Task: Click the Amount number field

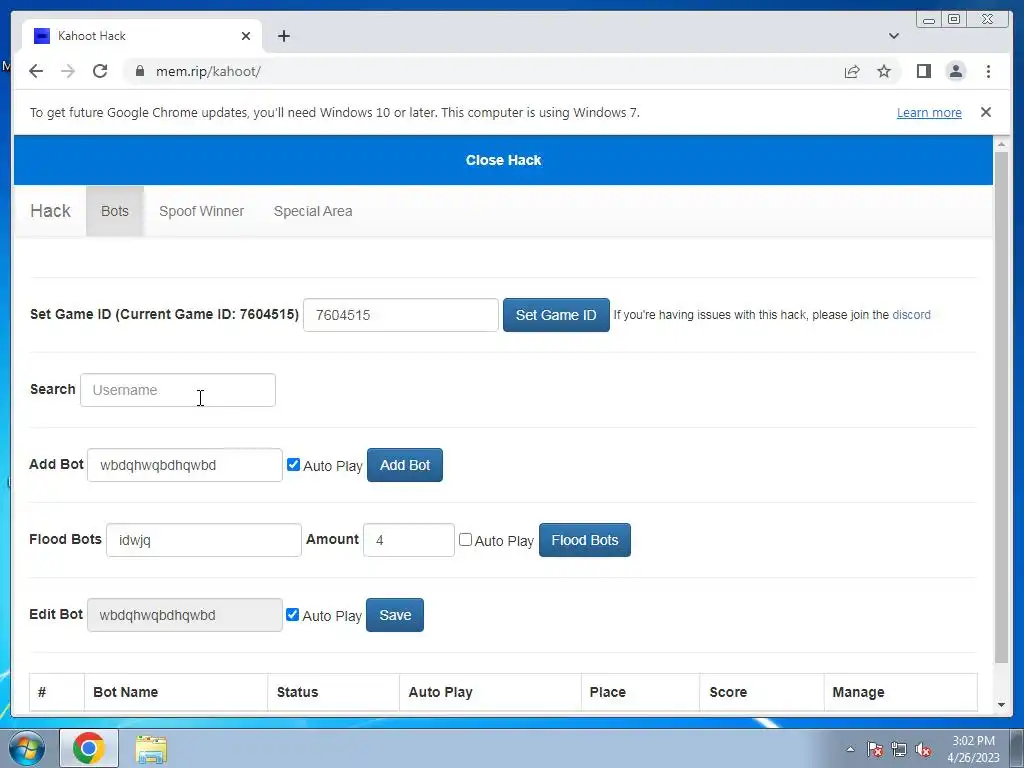Action: coord(409,540)
